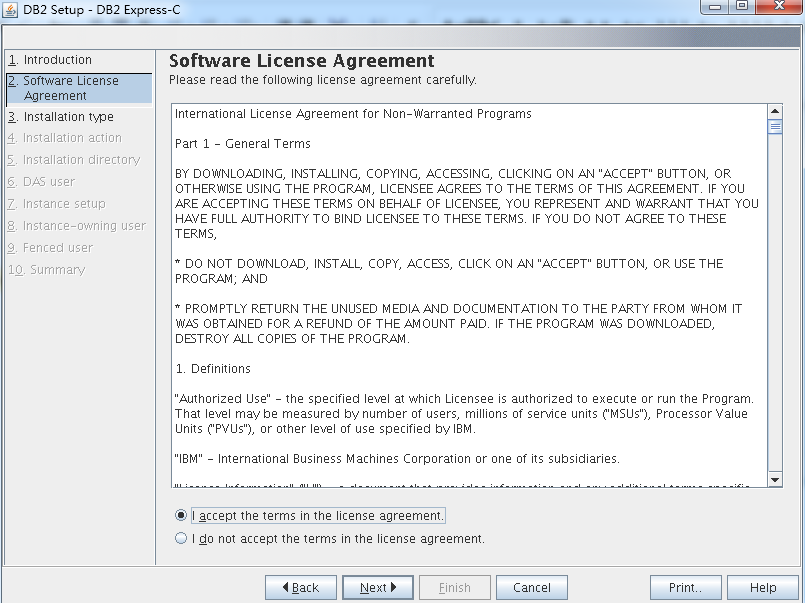Click the '"IBM" - International Business Machines' definition line

coord(397,458)
